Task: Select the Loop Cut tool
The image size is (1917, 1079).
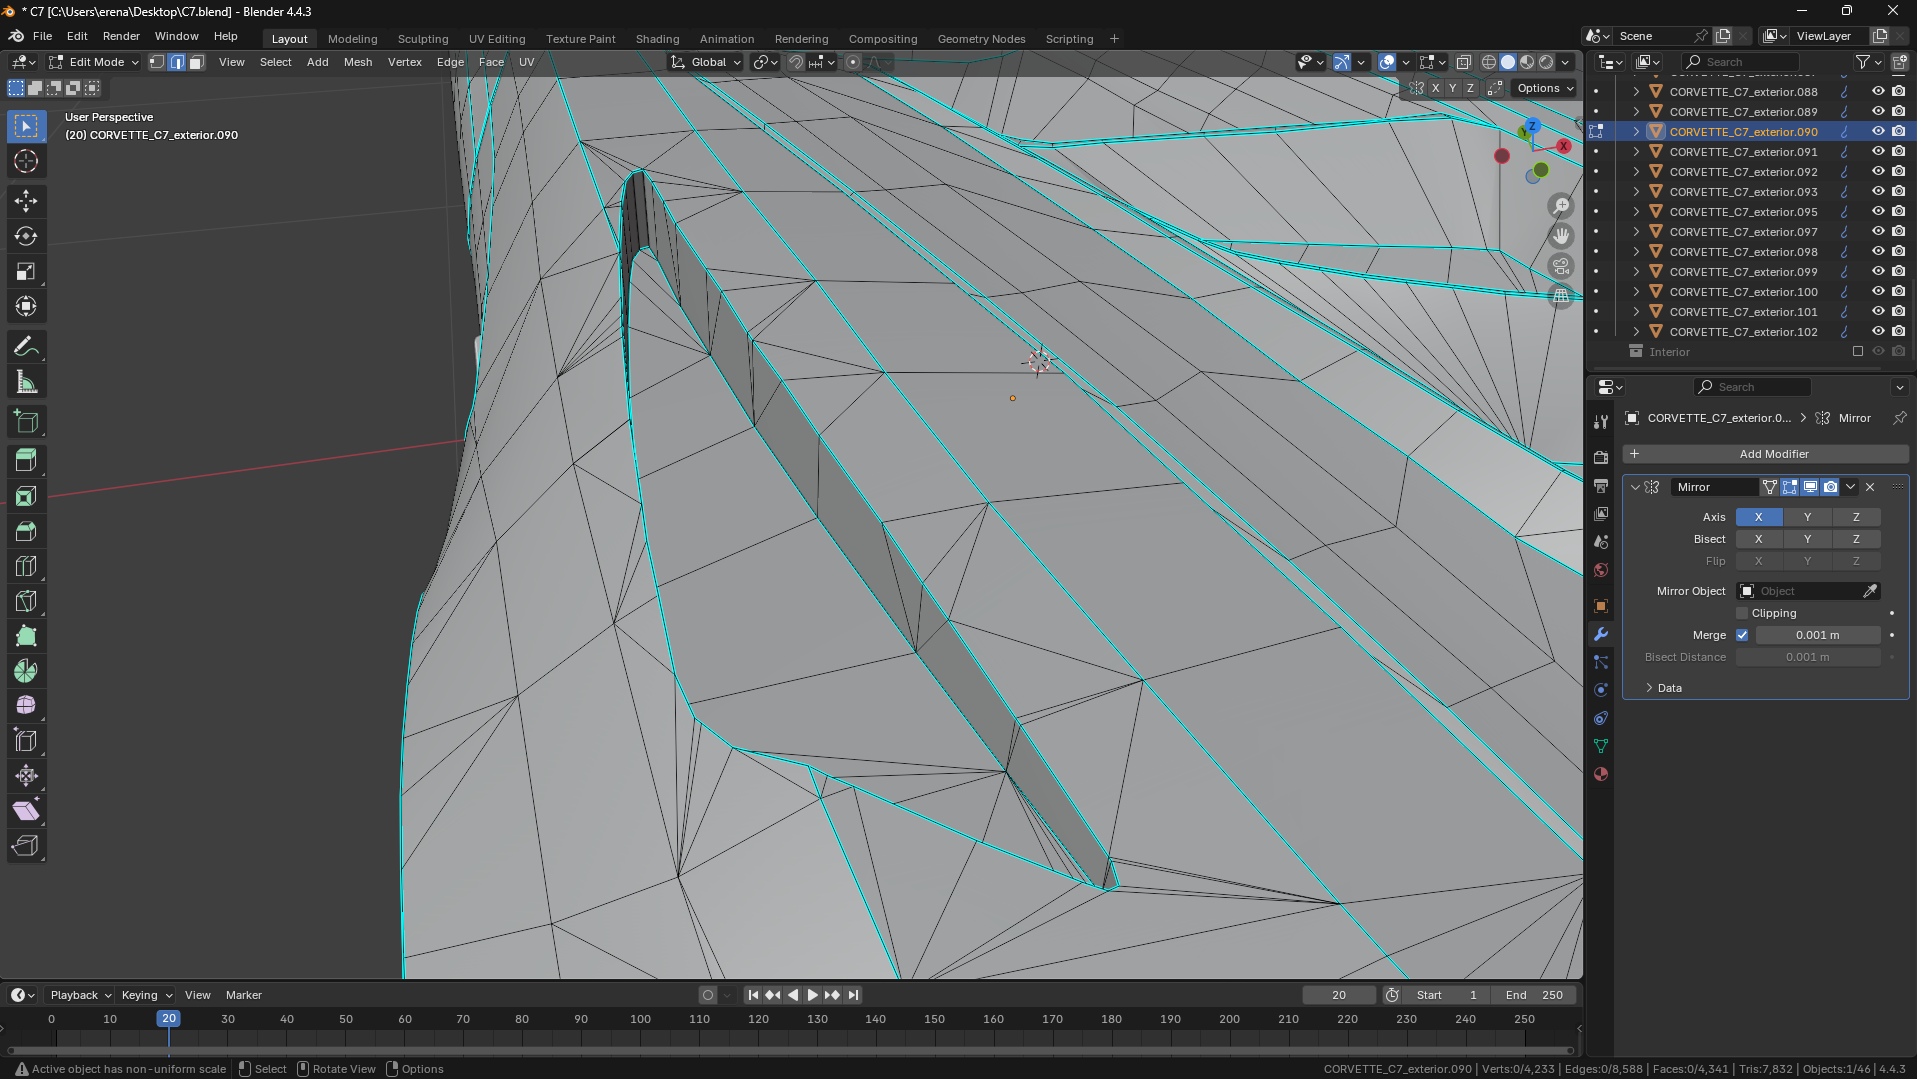Action: 26,566
